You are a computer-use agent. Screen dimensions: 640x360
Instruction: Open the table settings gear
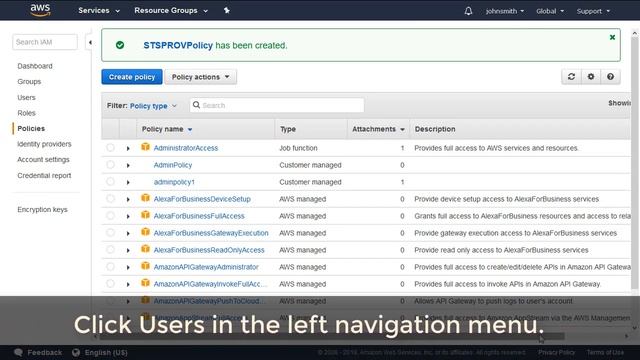pyautogui.click(x=591, y=77)
